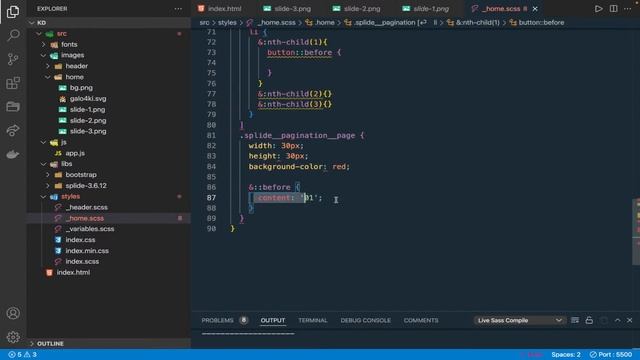This screenshot has width=640, height=360.
Task: Switch to slide-2.png editor tab
Action: [x=357, y=9]
